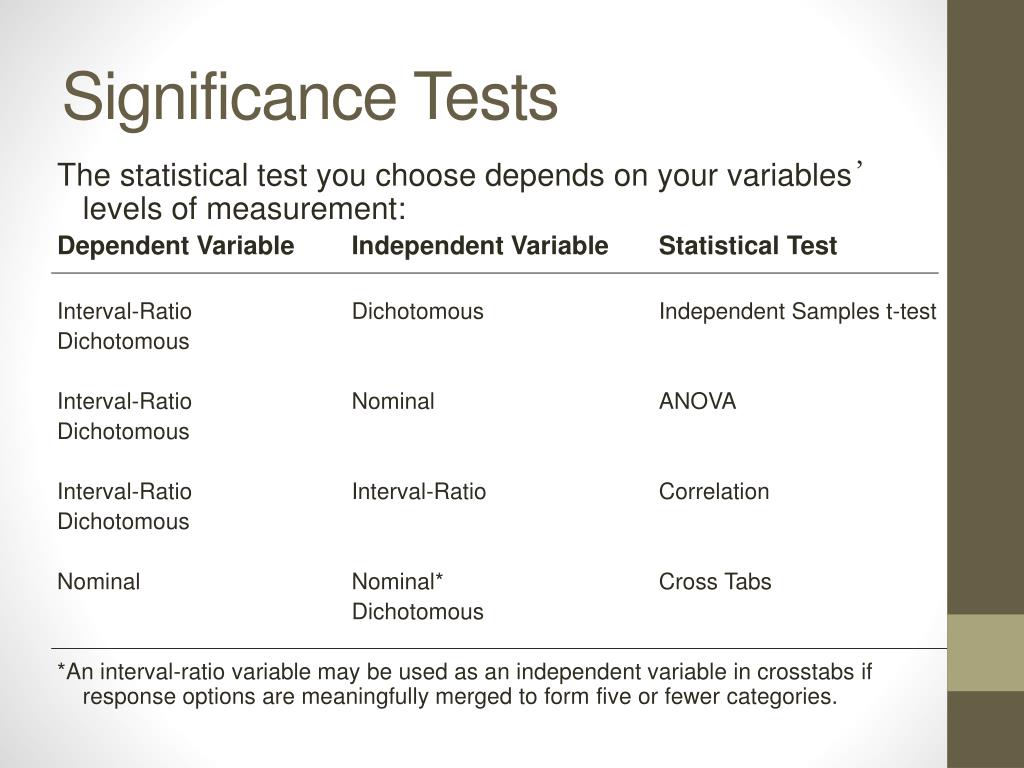Click the dark olive sidebar stripe
This screenshot has width=1024, height=768.
(985, 307)
